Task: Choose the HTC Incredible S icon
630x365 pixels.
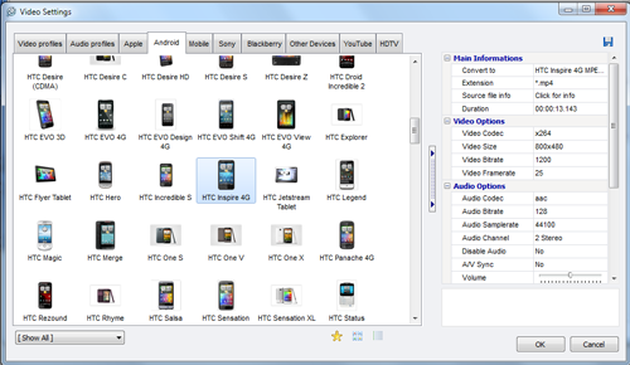Action: (166, 174)
